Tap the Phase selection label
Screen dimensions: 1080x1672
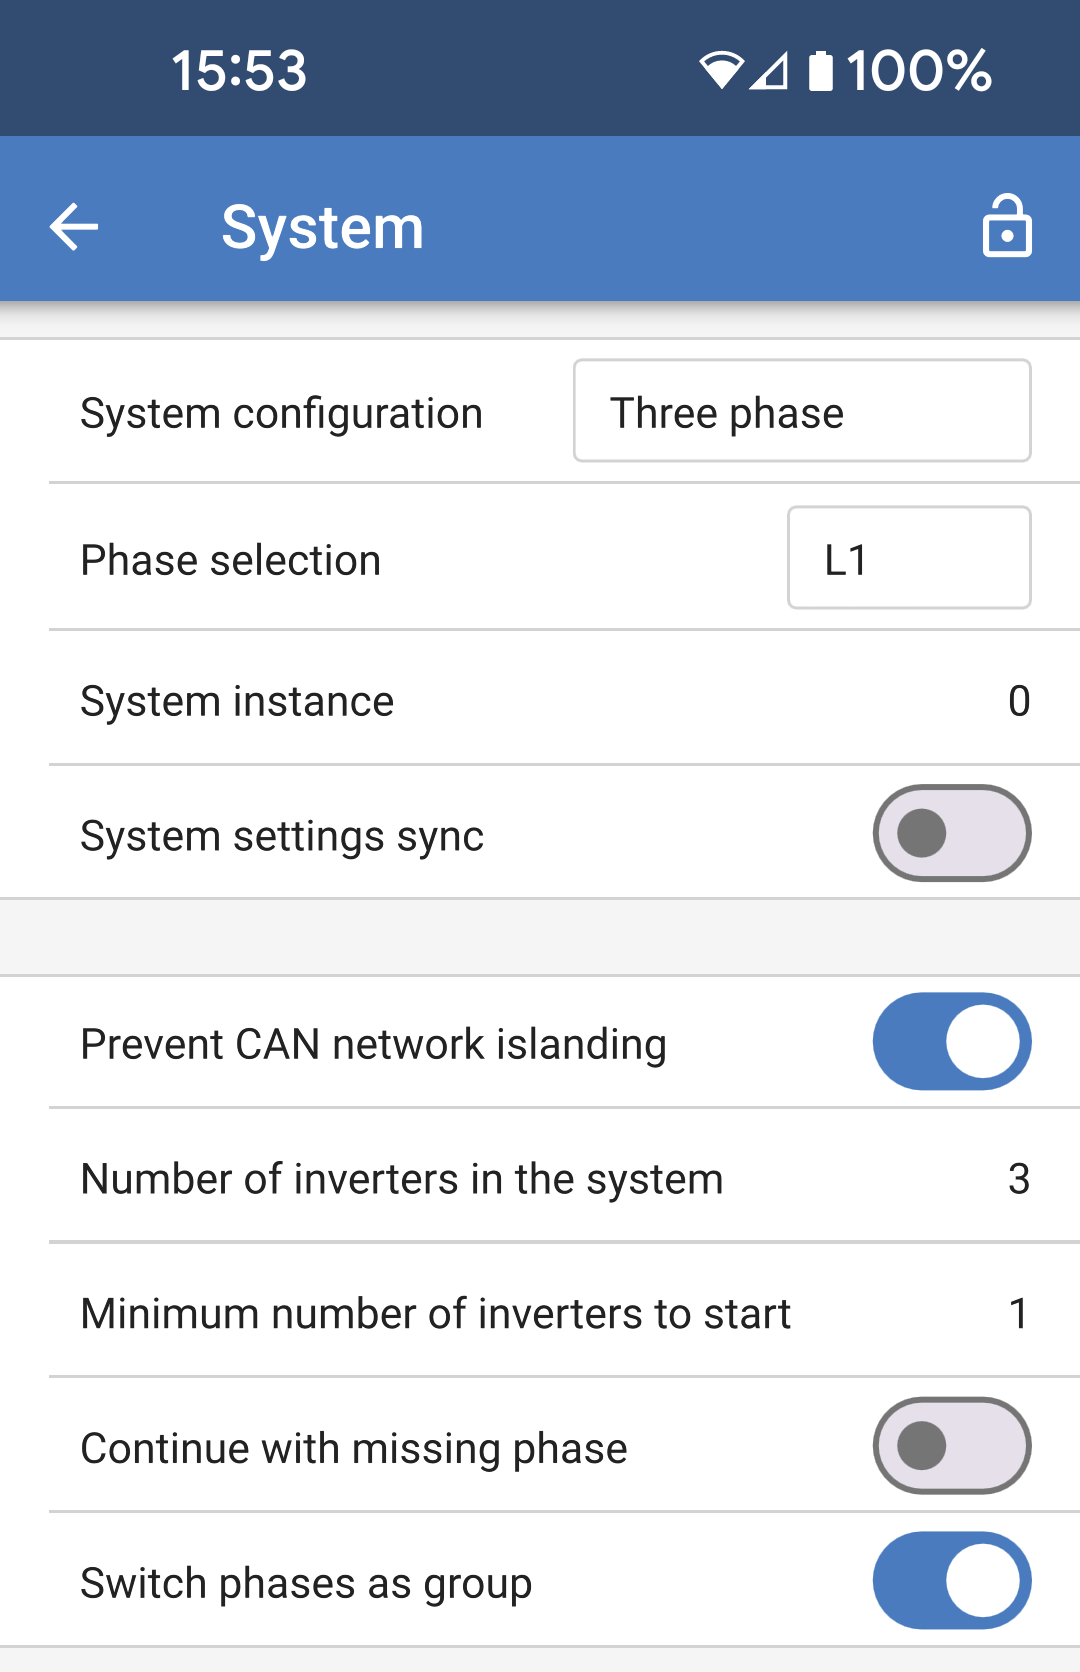230,560
